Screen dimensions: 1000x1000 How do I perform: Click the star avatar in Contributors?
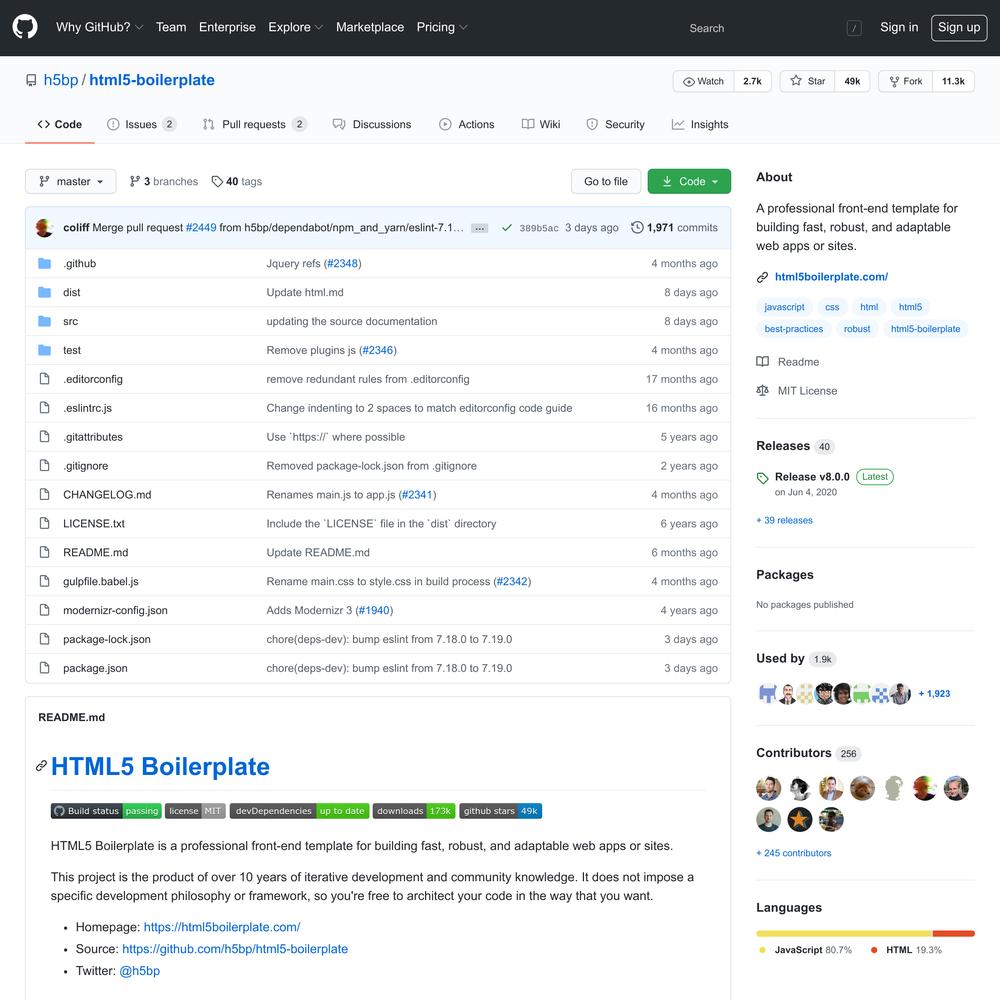click(800, 820)
